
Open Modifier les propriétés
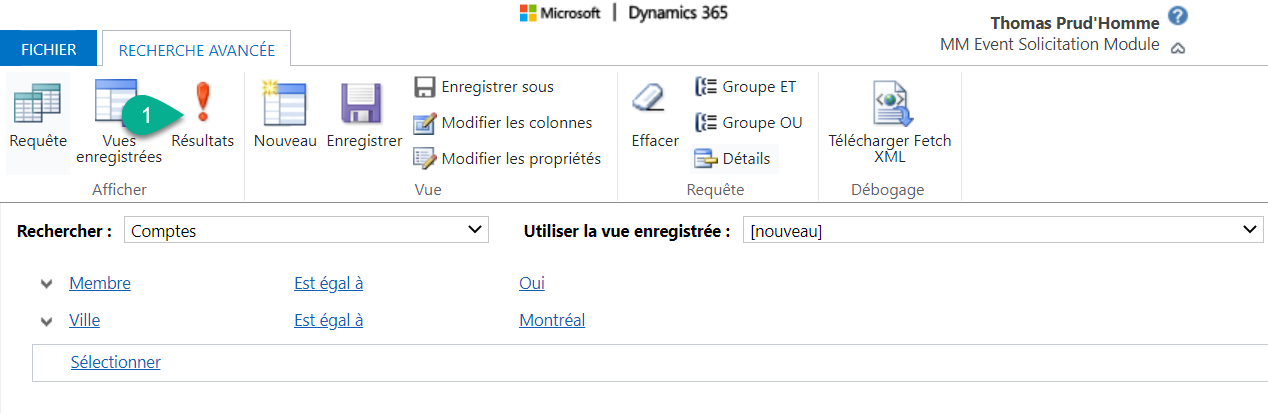[508, 158]
